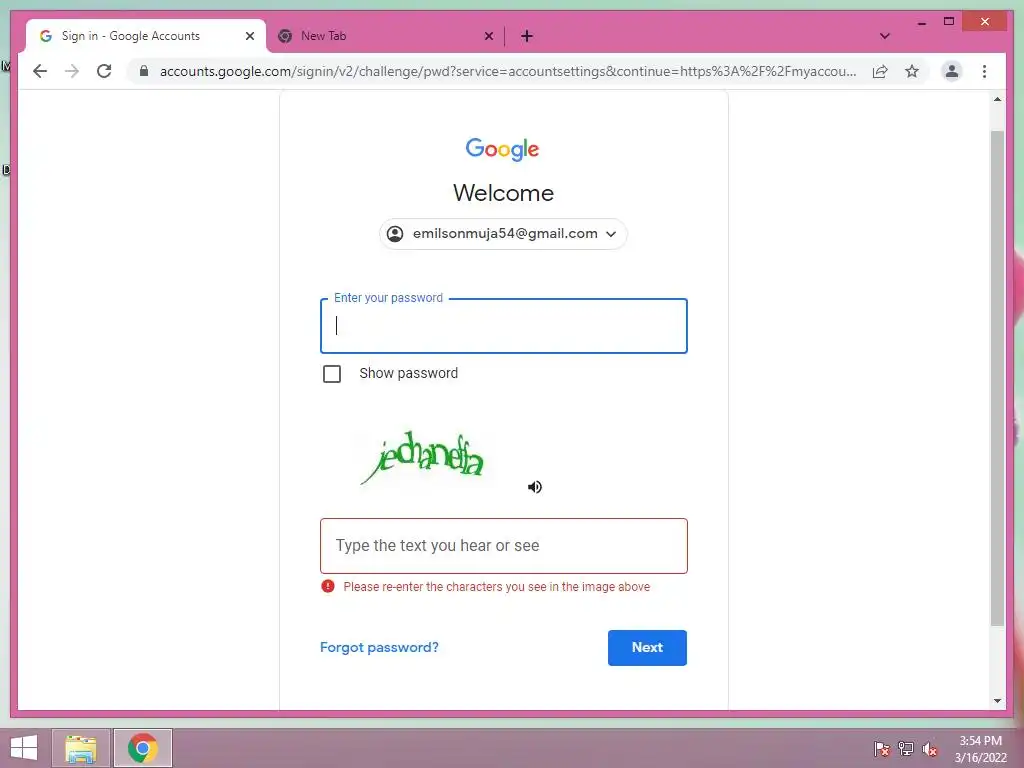The height and width of the screenshot is (768, 1024).
Task: Click the vertical page scrollbar thumb
Action: coord(997,379)
